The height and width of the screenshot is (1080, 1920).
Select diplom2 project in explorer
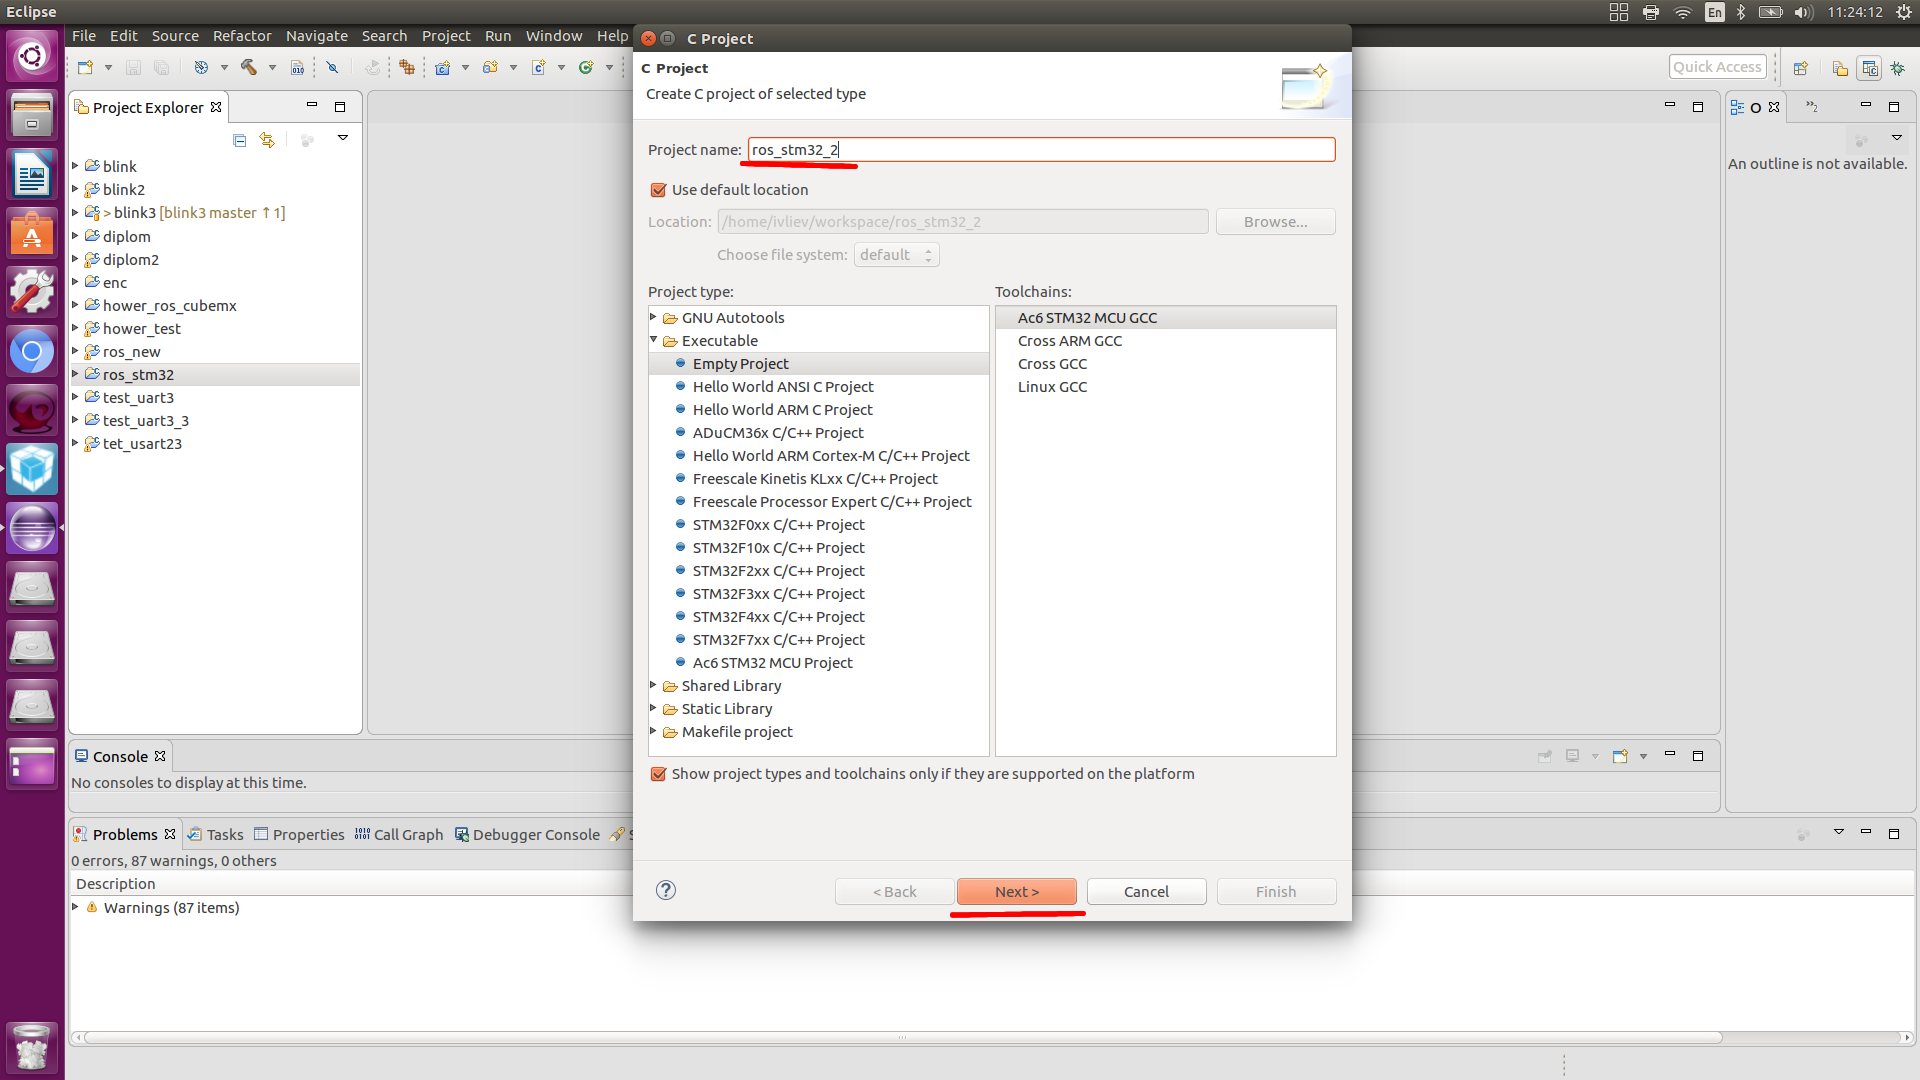point(130,259)
